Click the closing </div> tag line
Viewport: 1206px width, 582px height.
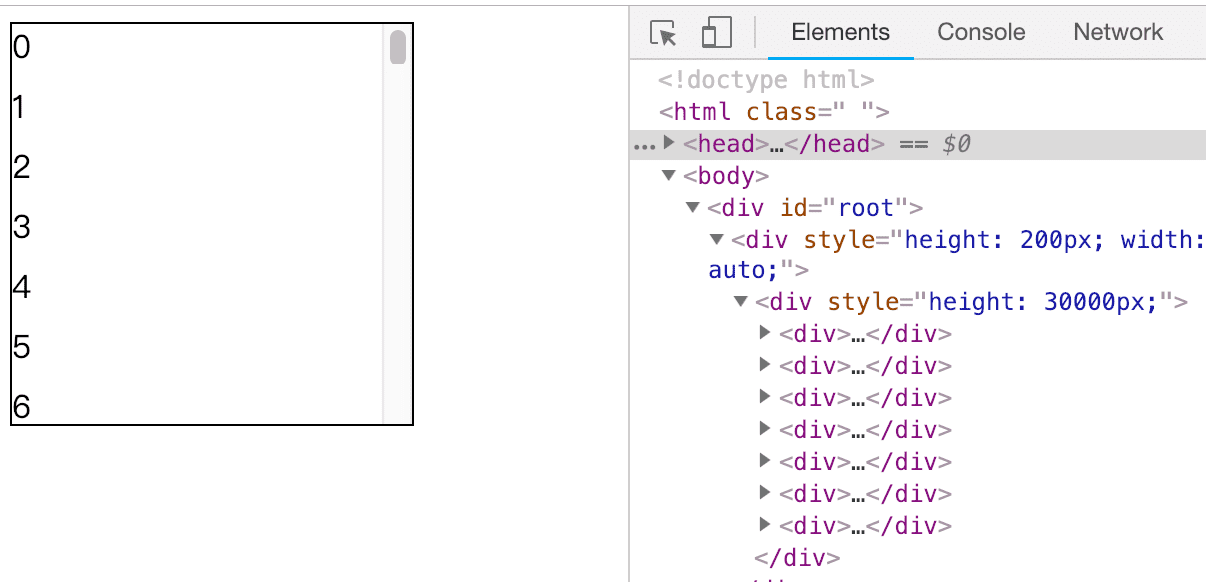tap(797, 557)
